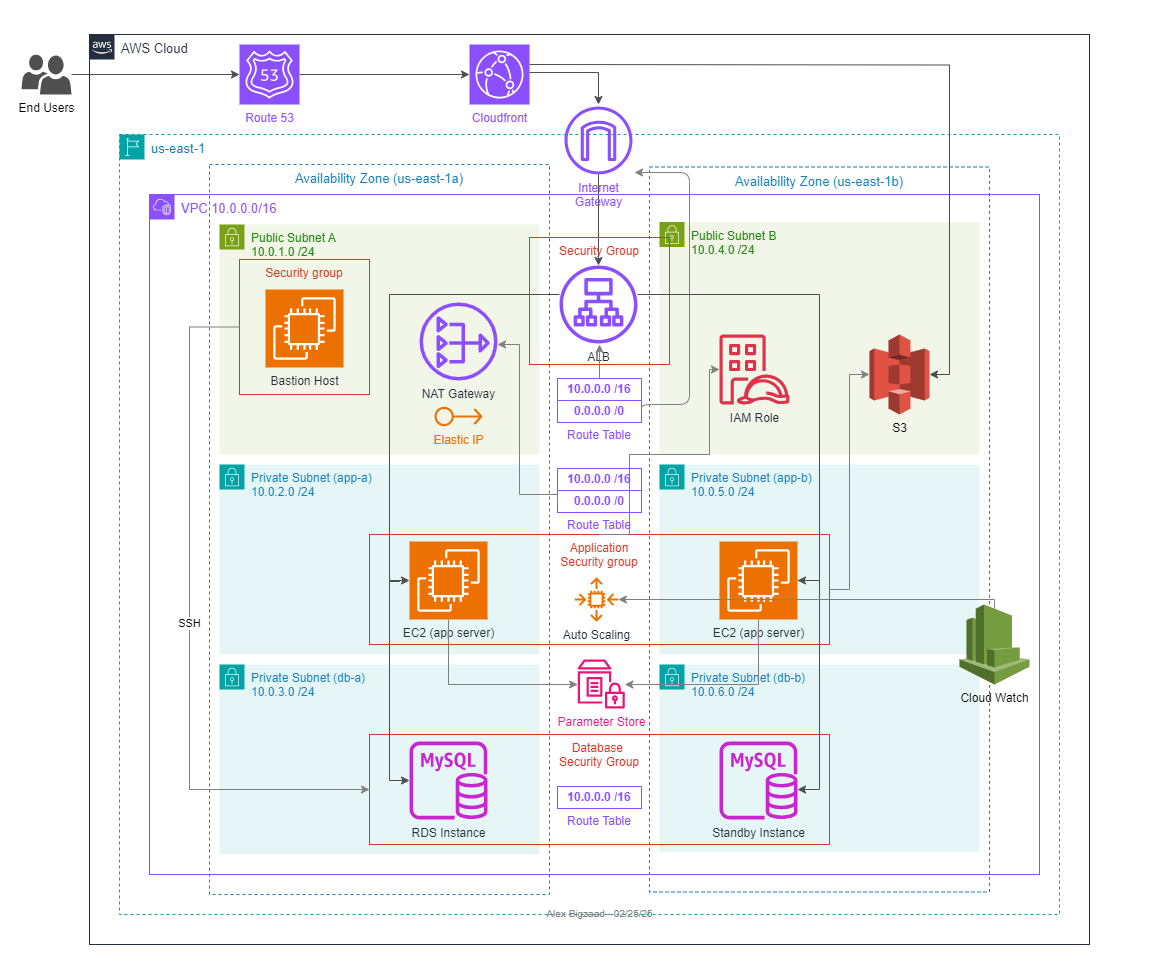The image size is (1162, 965).
Task: Click the MySQL Standby Instance icon
Action: (757, 782)
